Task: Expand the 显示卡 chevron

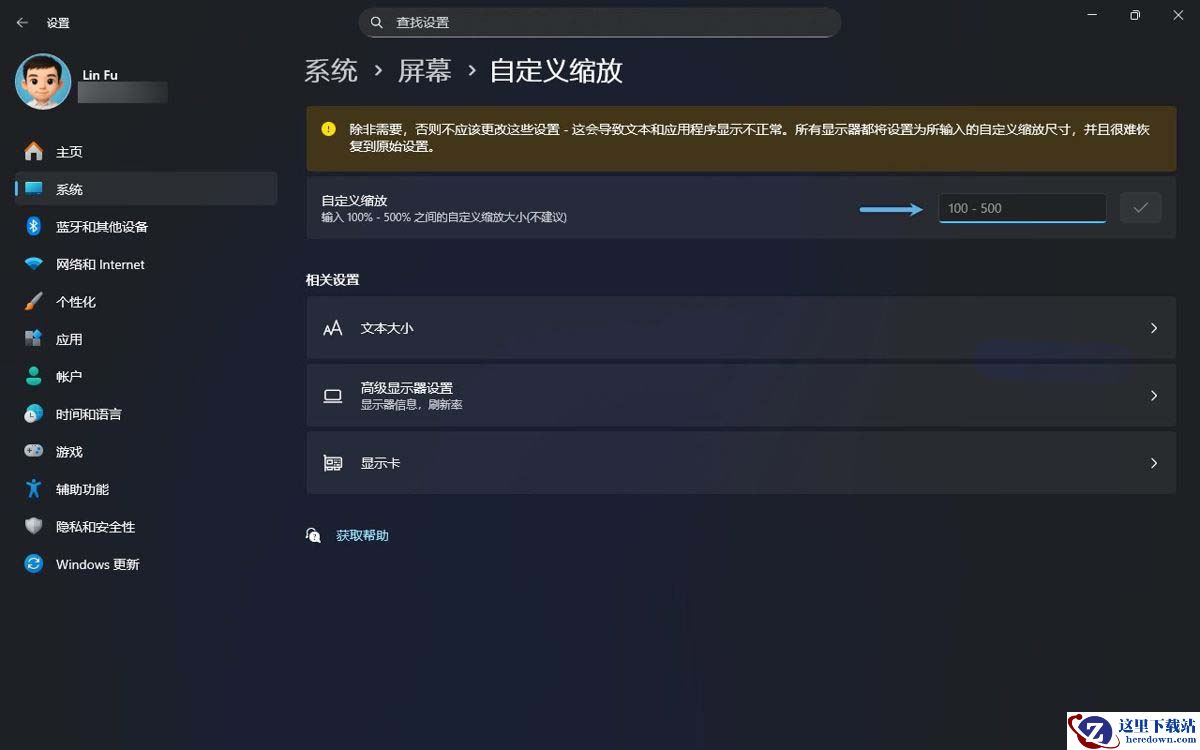Action: [x=1153, y=463]
